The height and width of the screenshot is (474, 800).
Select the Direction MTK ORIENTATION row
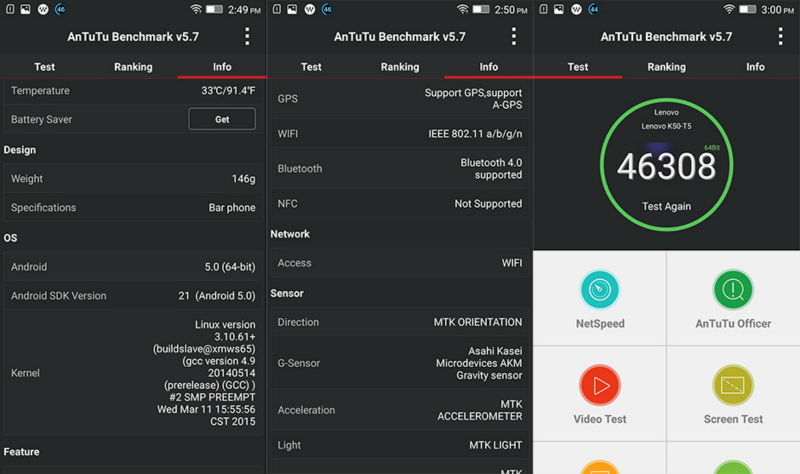[400, 322]
